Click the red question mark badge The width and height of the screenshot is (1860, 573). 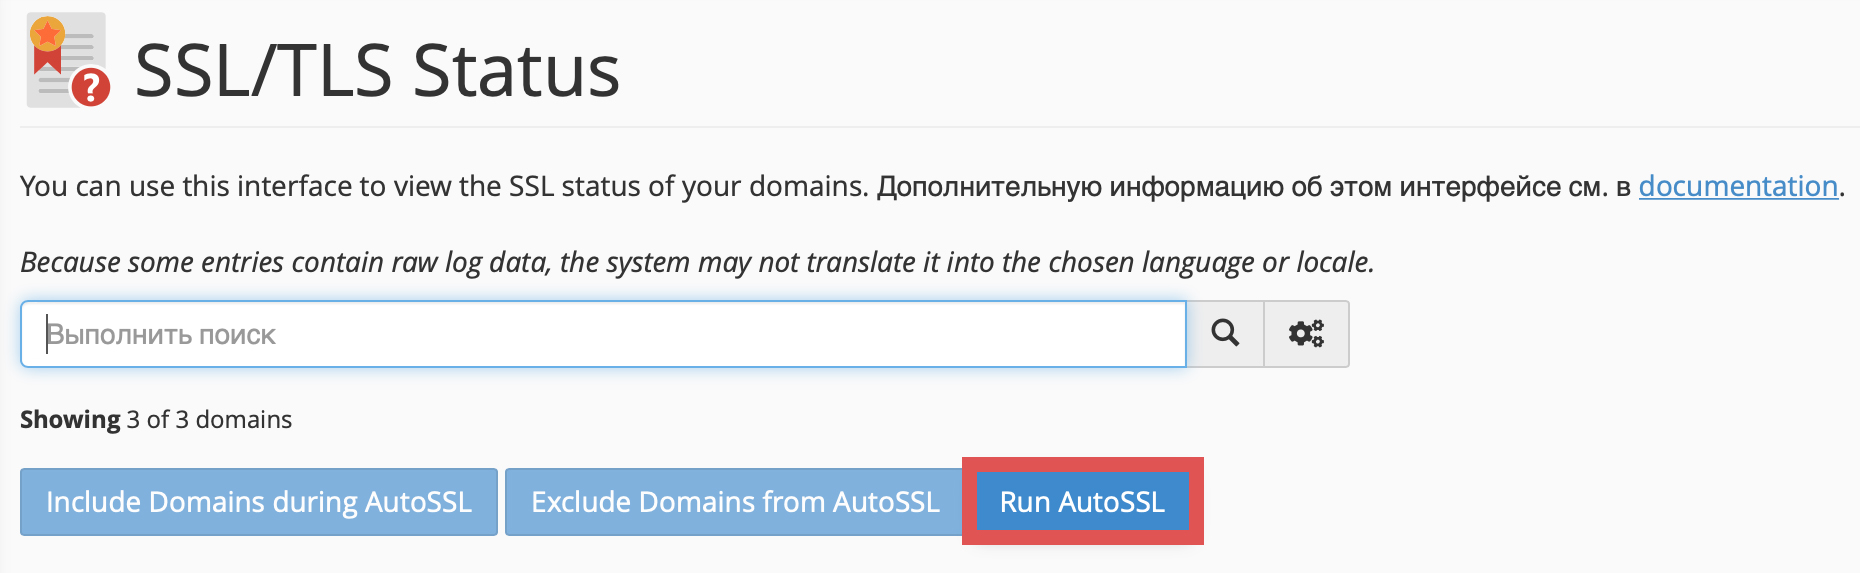pyautogui.click(x=91, y=88)
